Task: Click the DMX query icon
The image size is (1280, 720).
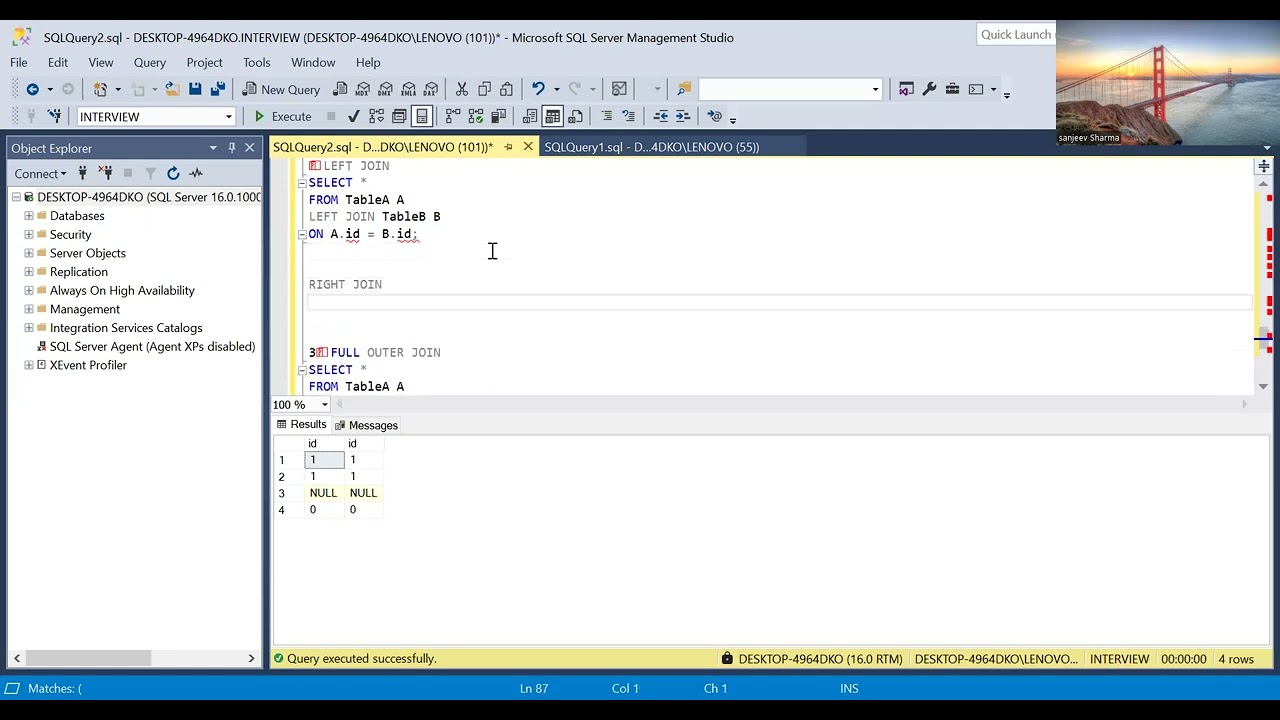Action: pyautogui.click(x=385, y=89)
